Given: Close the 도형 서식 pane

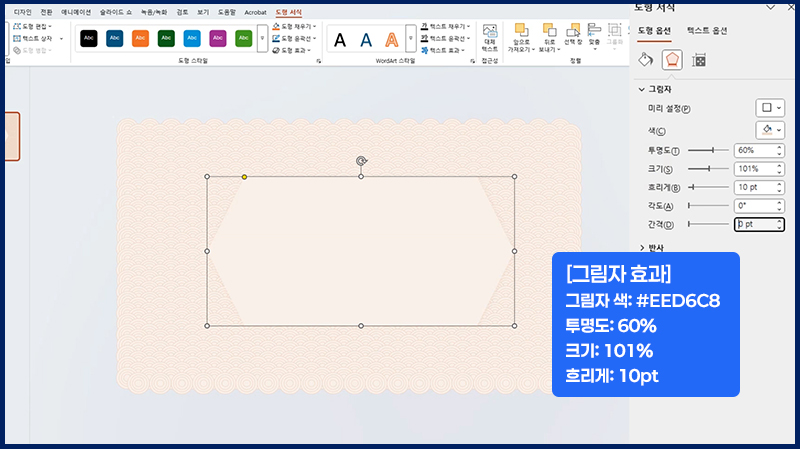Looking at the screenshot, I should (791, 7).
